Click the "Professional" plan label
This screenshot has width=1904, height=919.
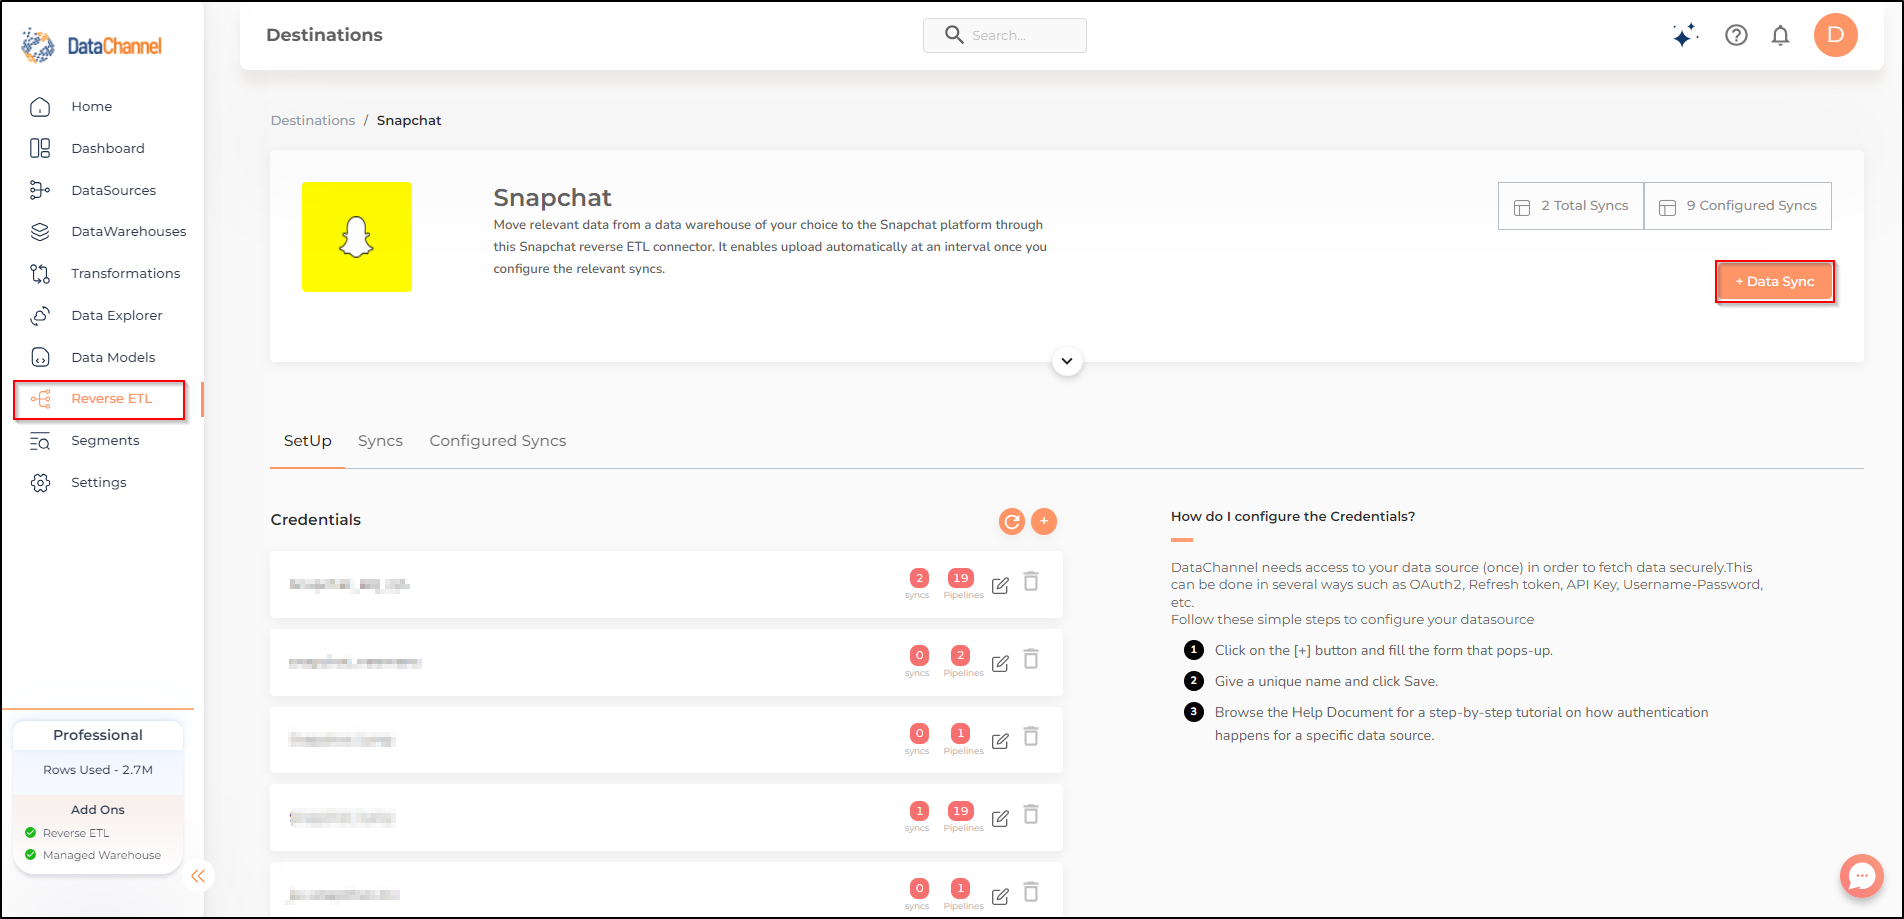pyautogui.click(x=98, y=735)
